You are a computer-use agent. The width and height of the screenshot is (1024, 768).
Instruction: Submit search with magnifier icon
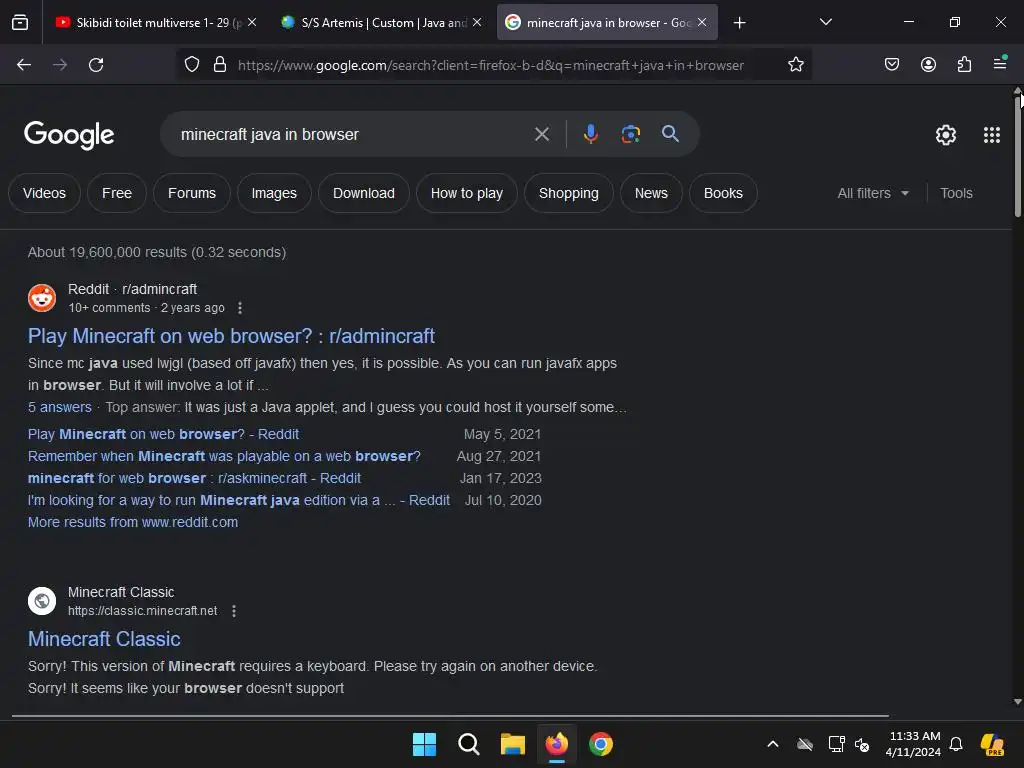(670, 134)
